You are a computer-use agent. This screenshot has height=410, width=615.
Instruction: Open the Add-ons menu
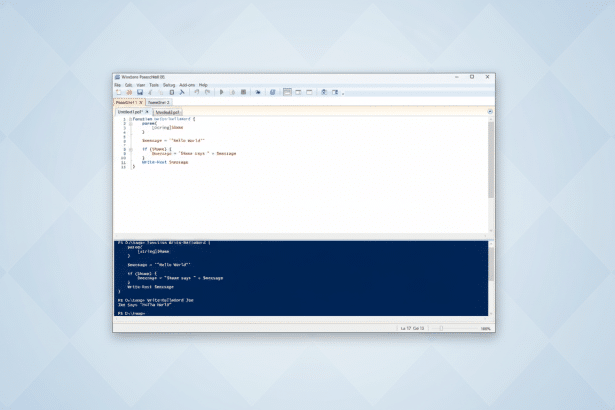tap(187, 85)
